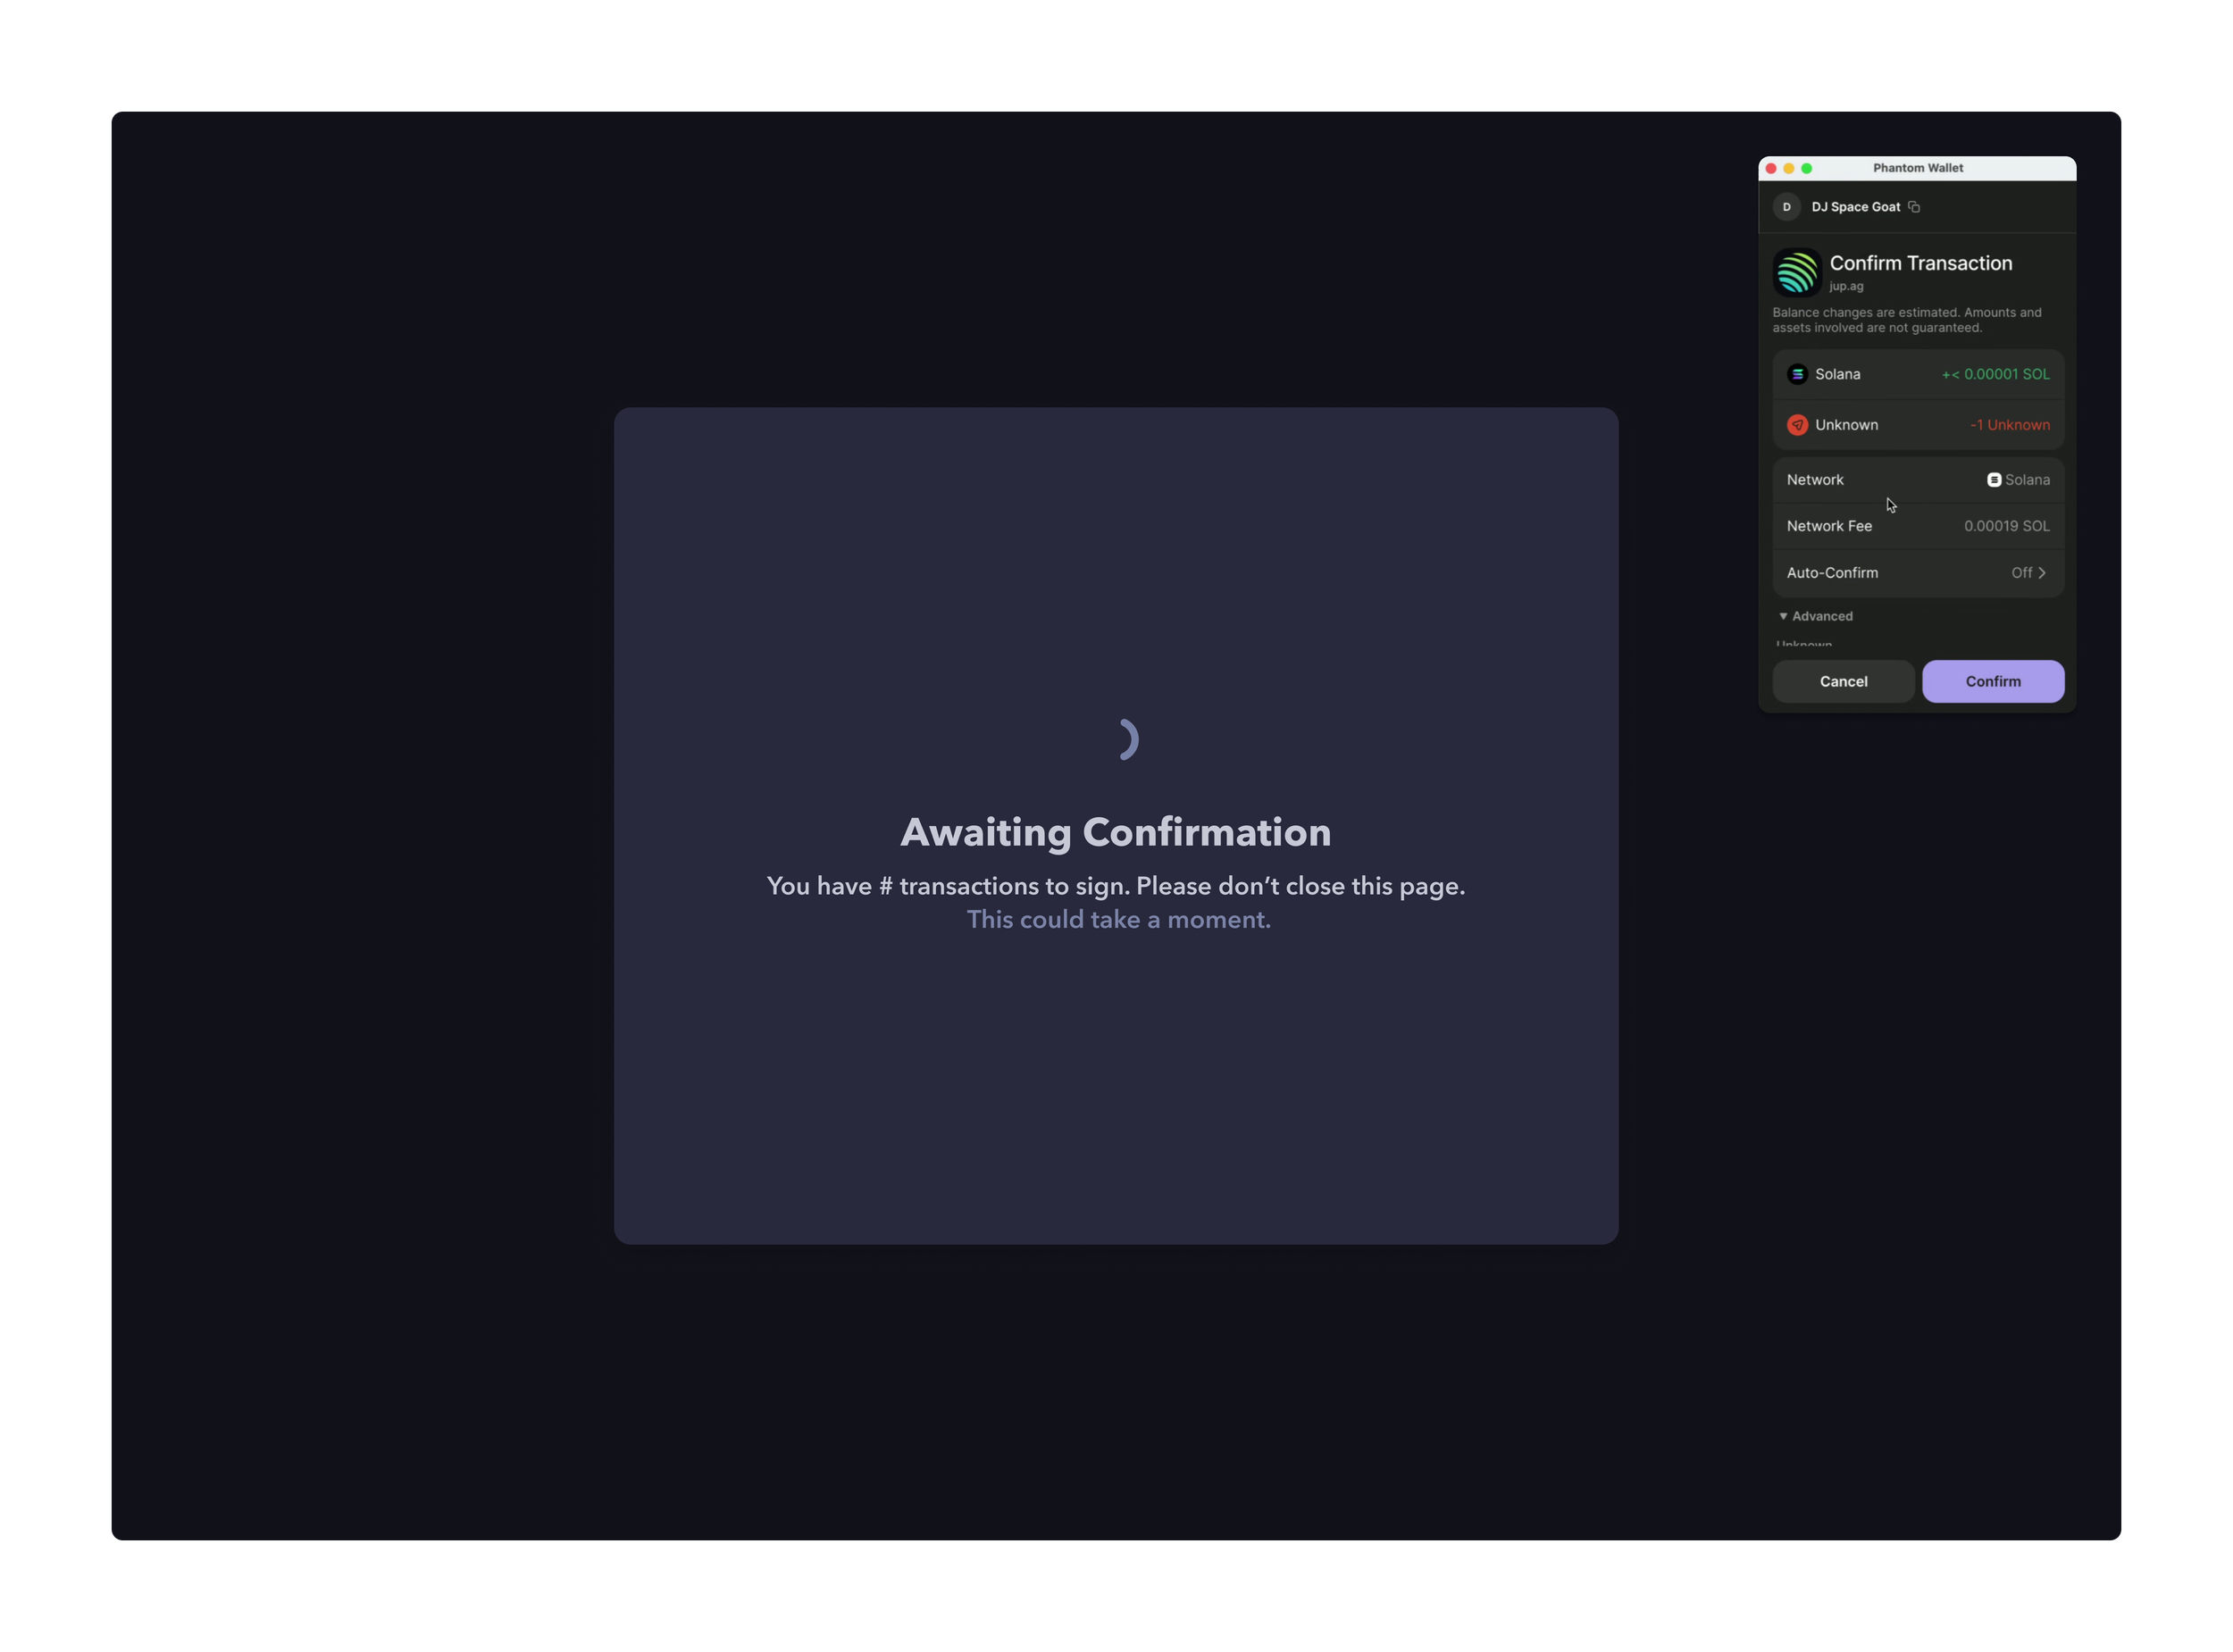Click the Jupiter jup.ag app icon

click(1797, 272)
